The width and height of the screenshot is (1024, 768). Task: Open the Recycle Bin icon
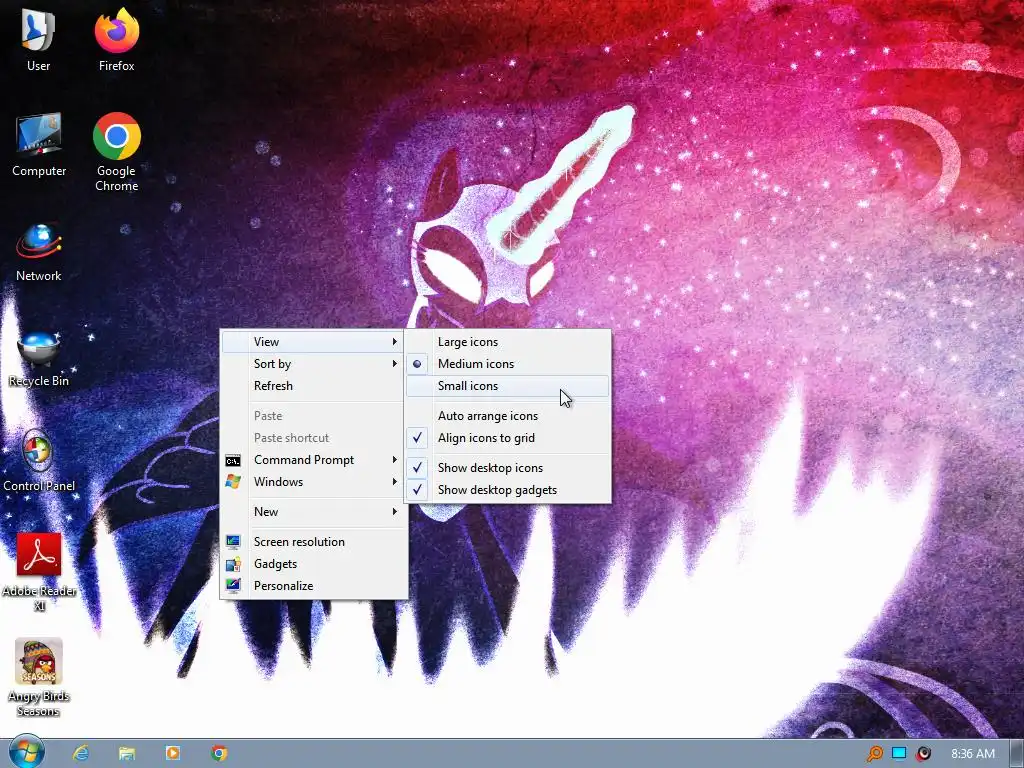pos(39,358)
